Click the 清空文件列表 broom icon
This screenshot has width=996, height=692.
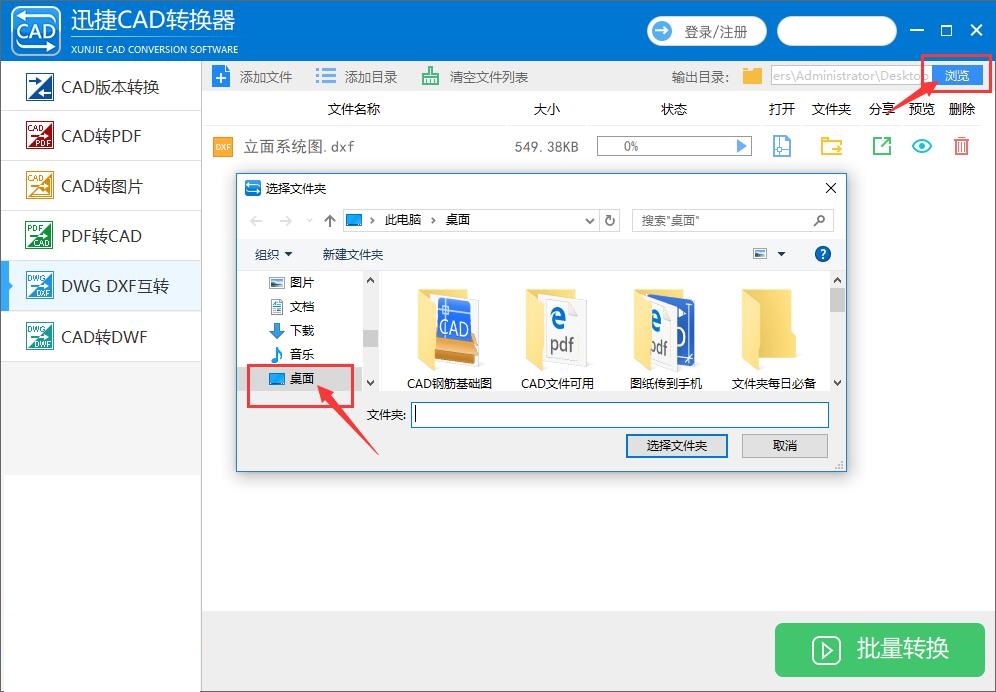pos(431,77)
